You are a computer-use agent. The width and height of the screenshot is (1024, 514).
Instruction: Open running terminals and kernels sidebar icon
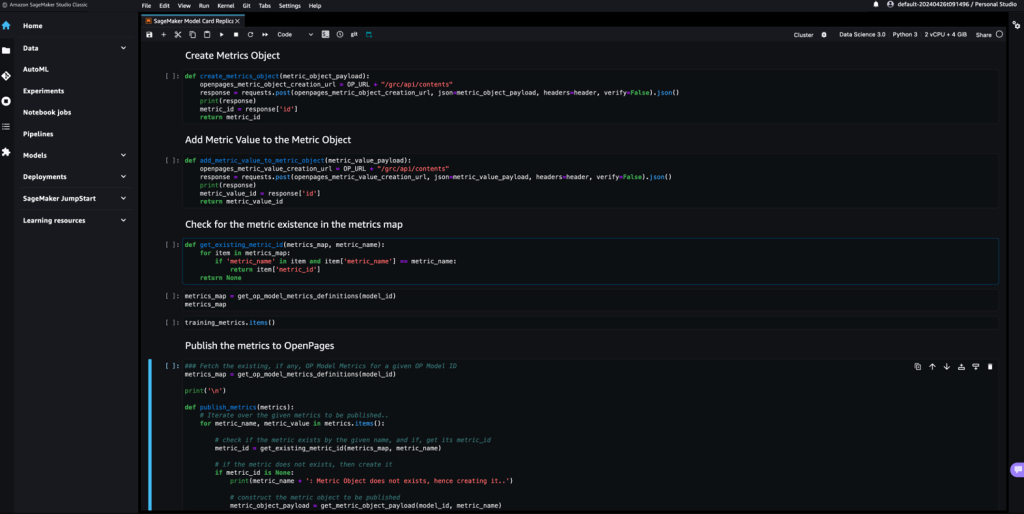[x=6, y=101]
